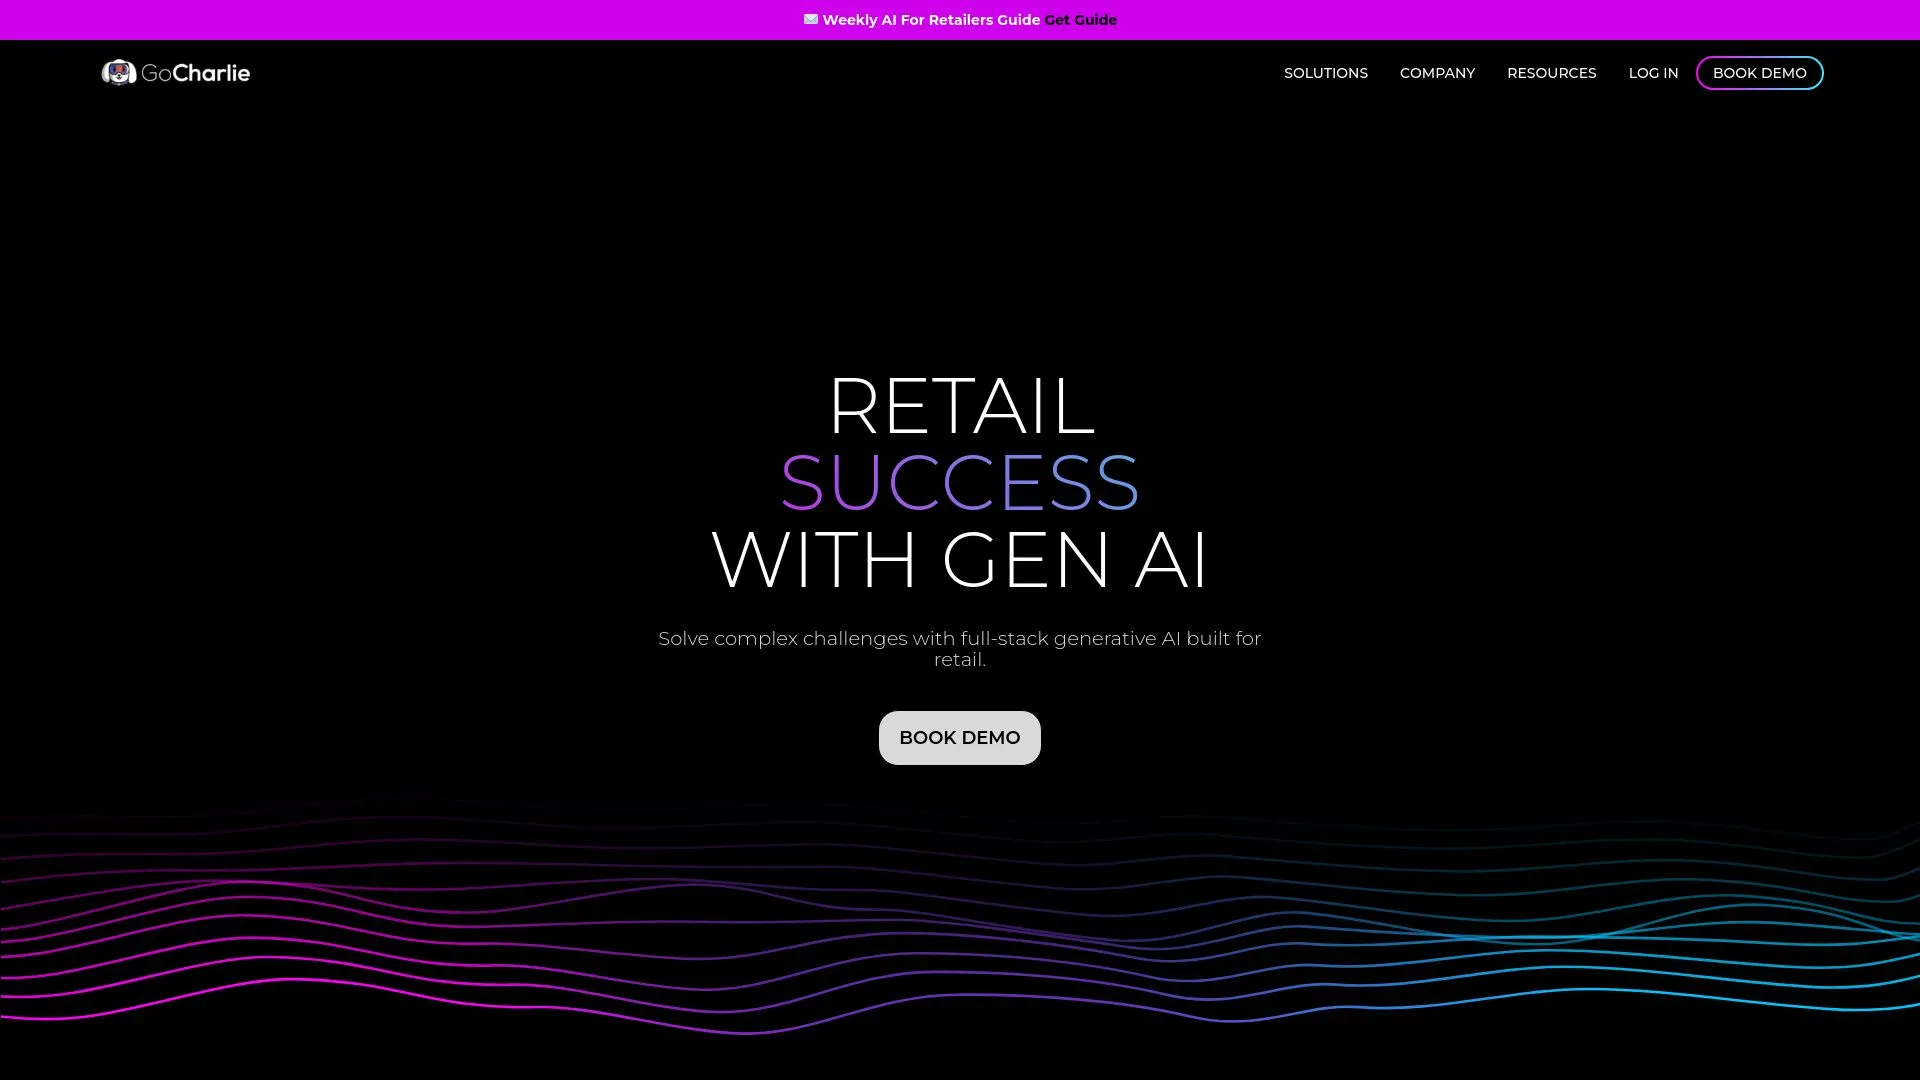The width and height of the screenshot is (1920, 1080).
Task: Click the WITH GEN AI headline
Action: pos(959,560)
